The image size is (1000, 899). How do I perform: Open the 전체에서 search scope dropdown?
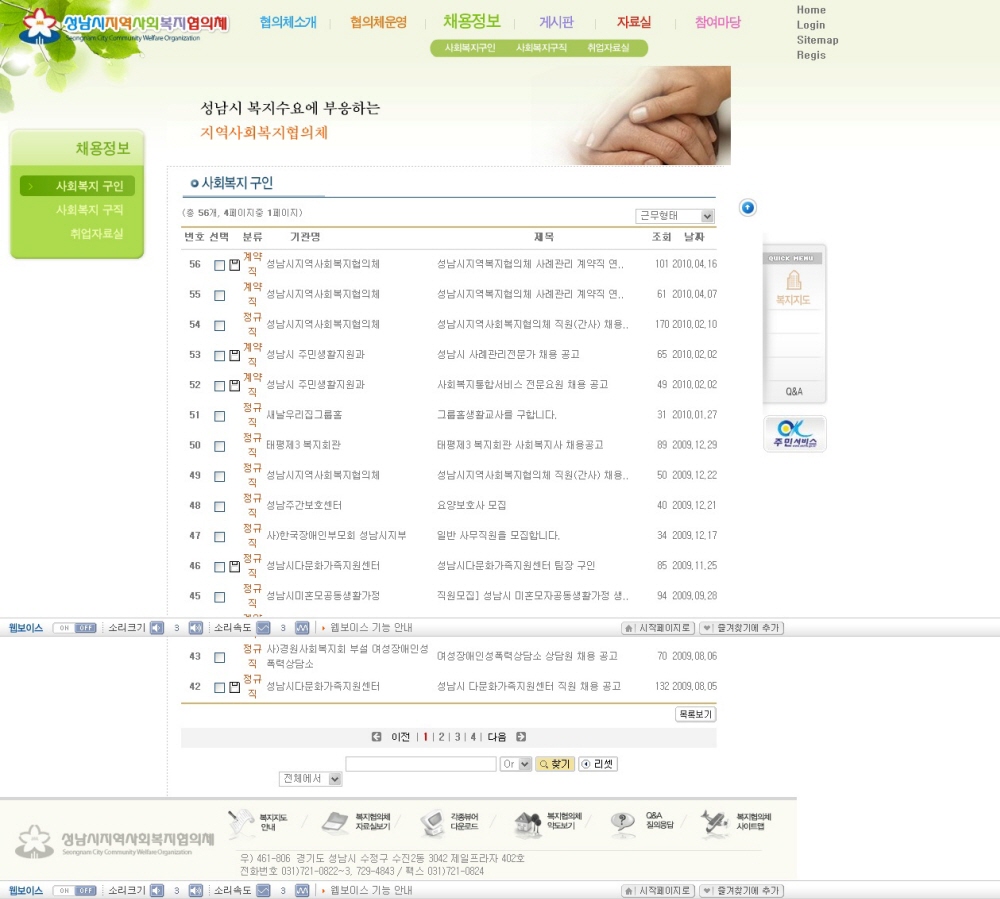(x=310, y=779)
